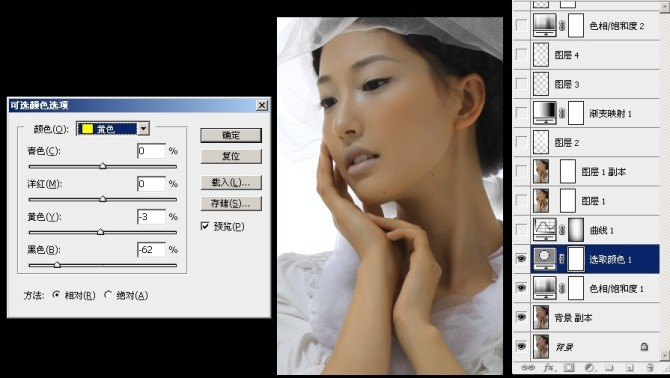Select the 相对(R) relative method
The image size is (670, 378).
pos(56,295)
